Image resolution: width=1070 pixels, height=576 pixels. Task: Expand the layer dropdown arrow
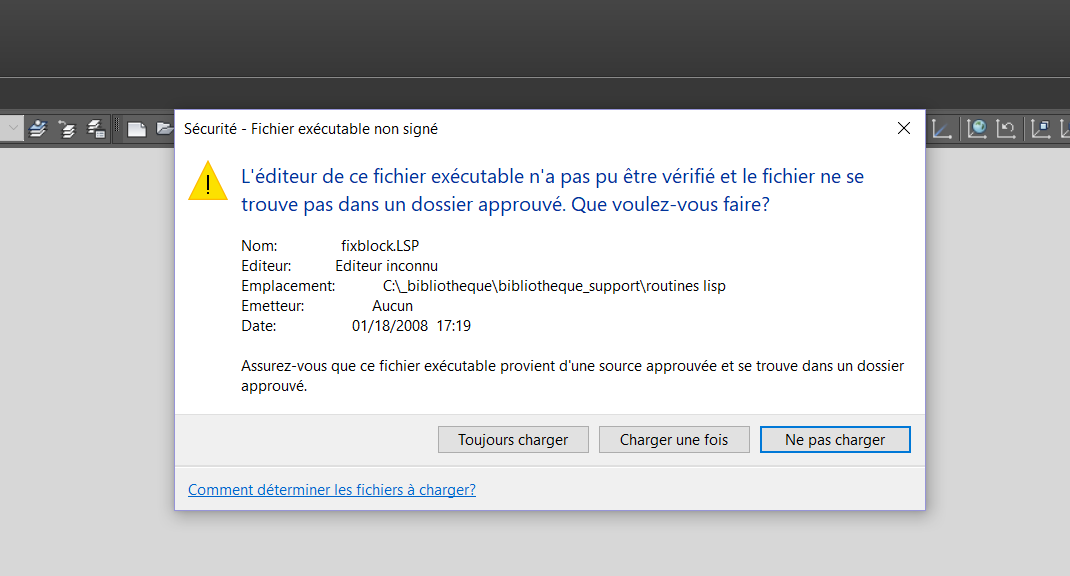point(13,128)
